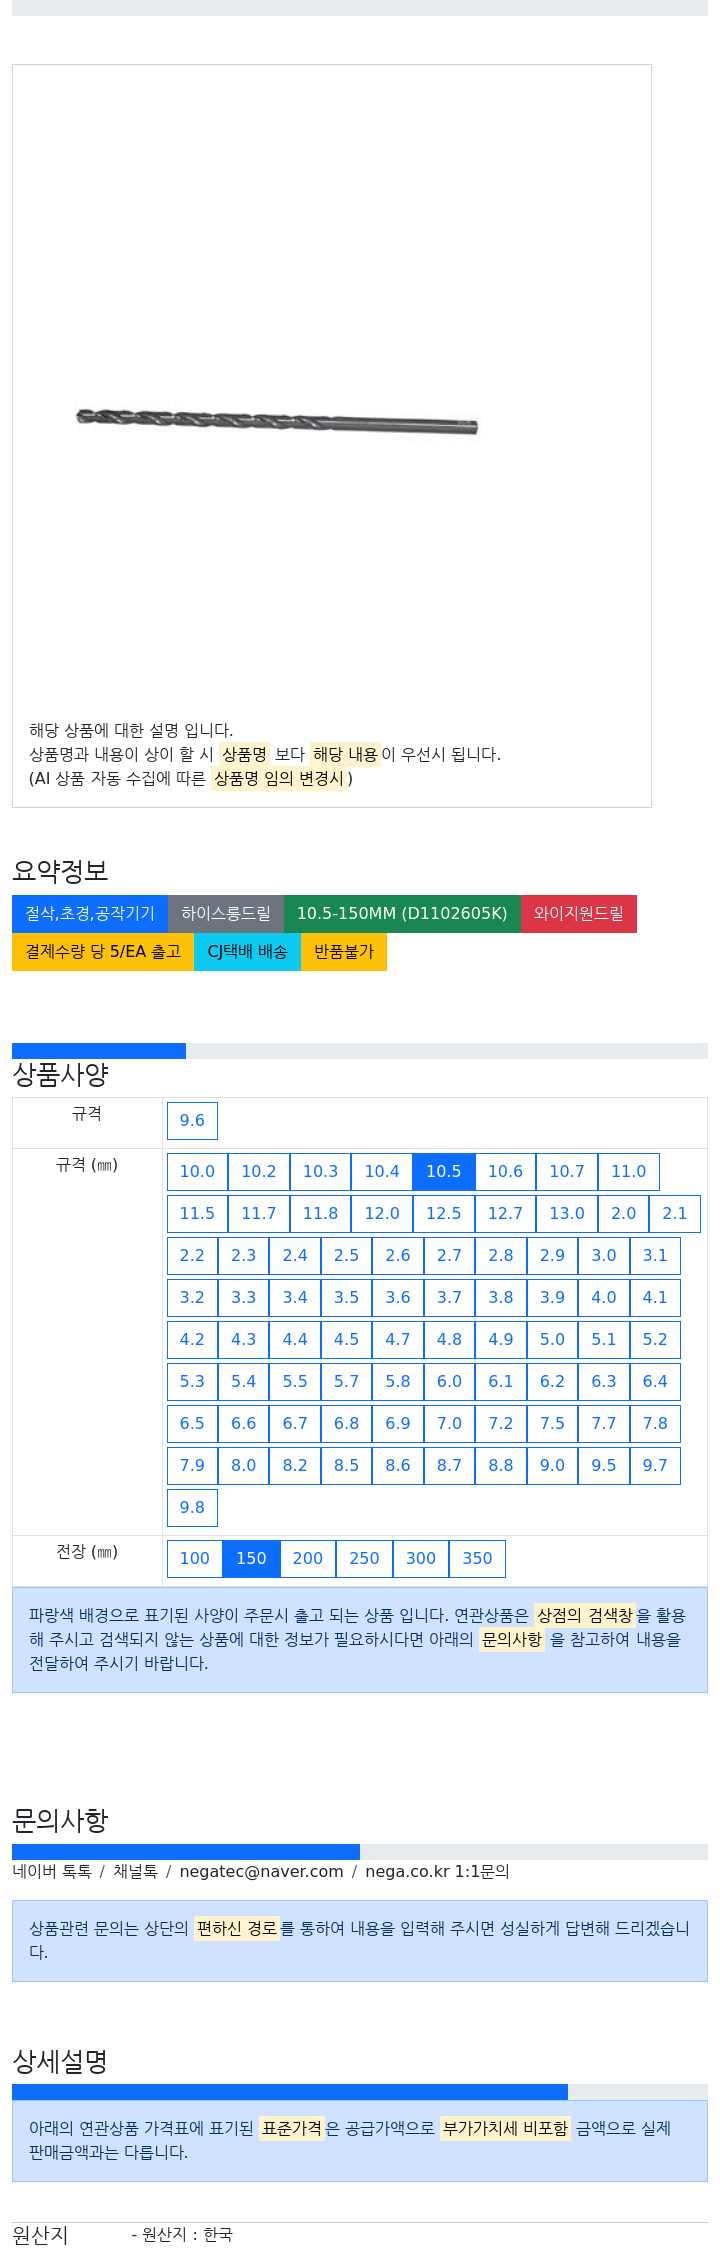Select the 2.0 mm size option

(x=624, y=1213)
